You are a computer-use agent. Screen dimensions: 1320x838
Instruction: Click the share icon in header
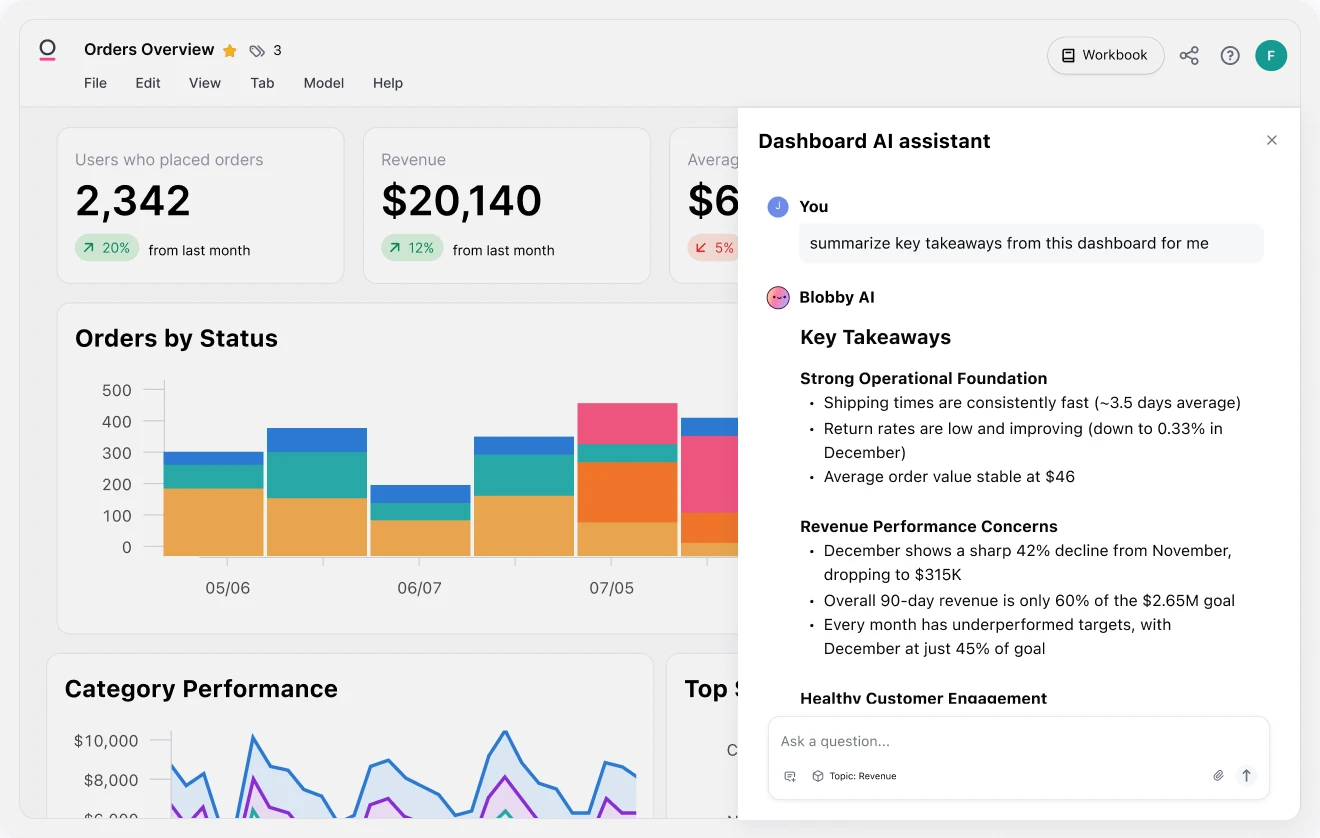(x=1189, y=56)
